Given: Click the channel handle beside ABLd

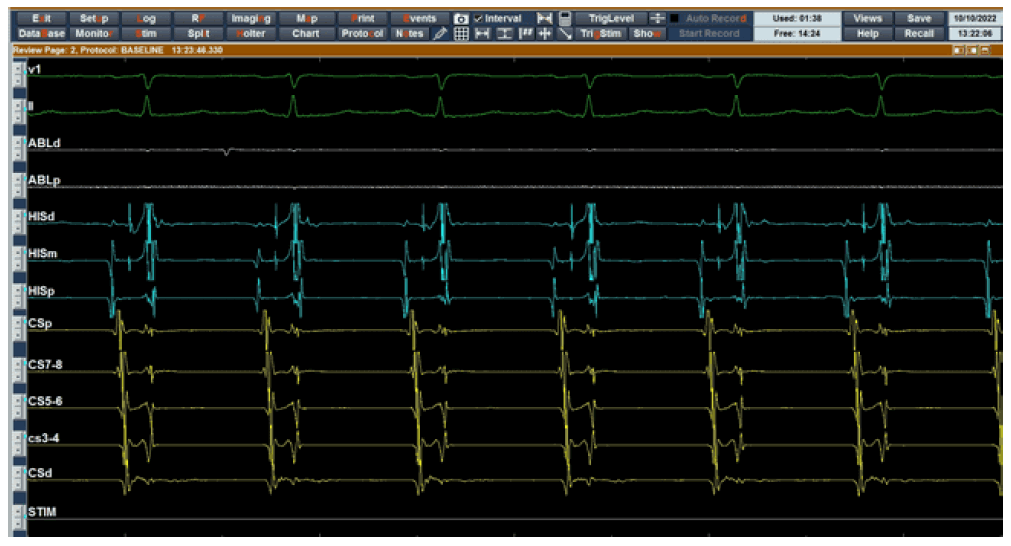Looking at the screenshot, I should [x=18, y=148].
